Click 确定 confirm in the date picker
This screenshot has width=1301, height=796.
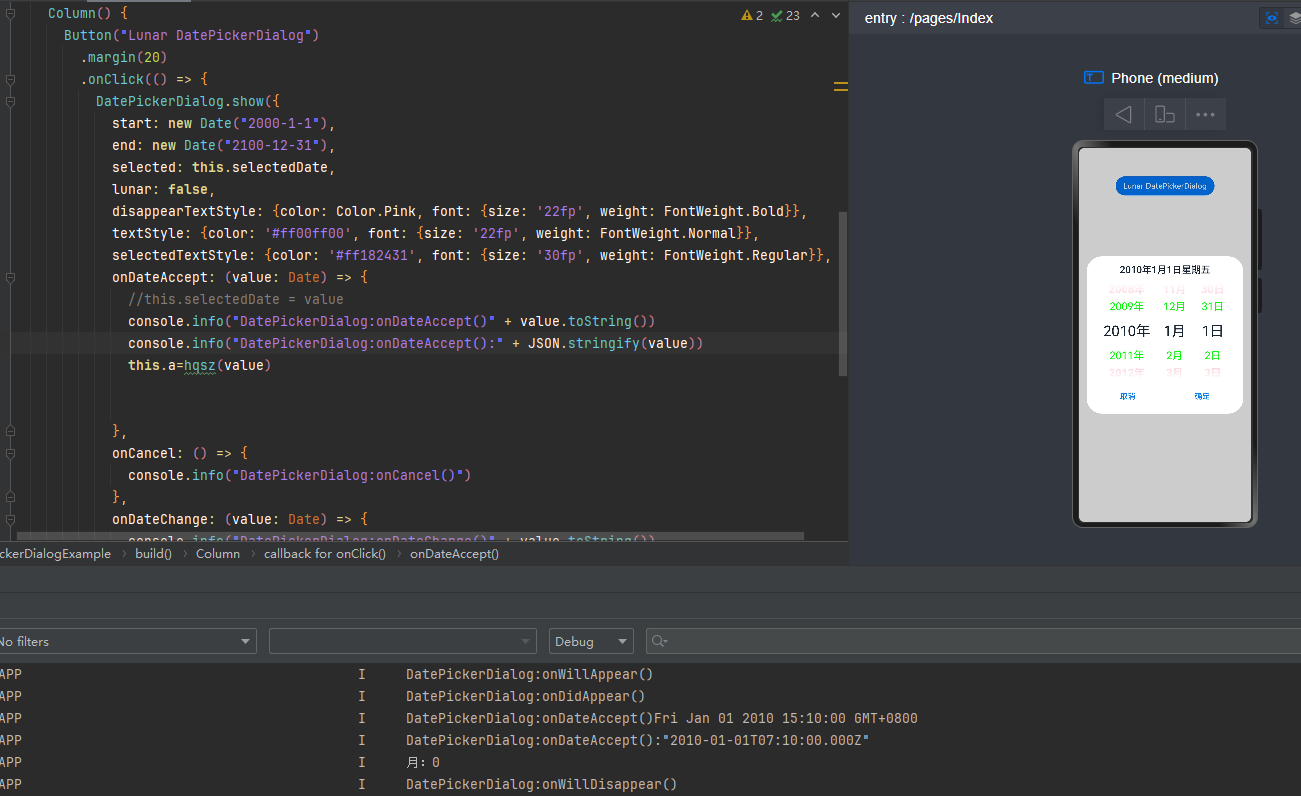tap(1201, 396)
